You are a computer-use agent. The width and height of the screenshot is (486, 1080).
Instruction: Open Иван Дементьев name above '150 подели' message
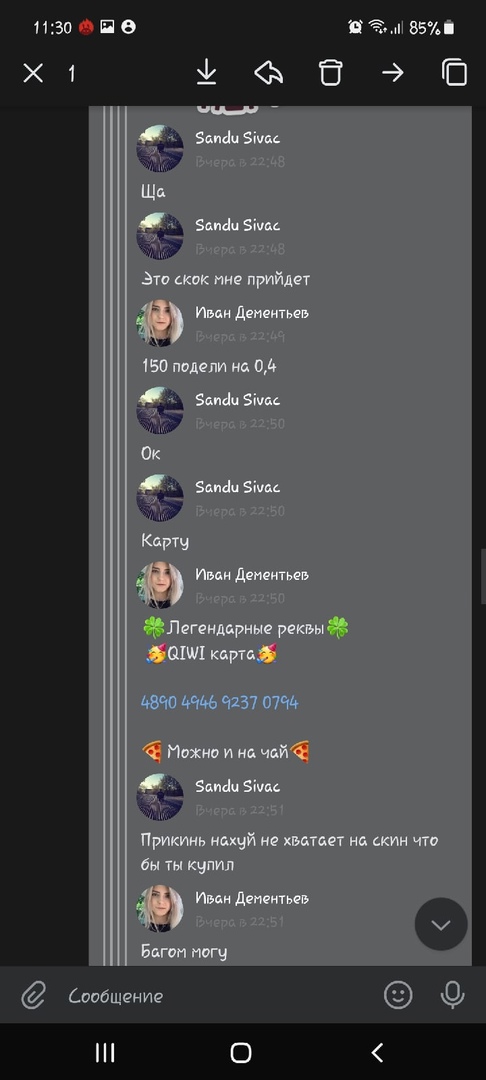point(252,313)
